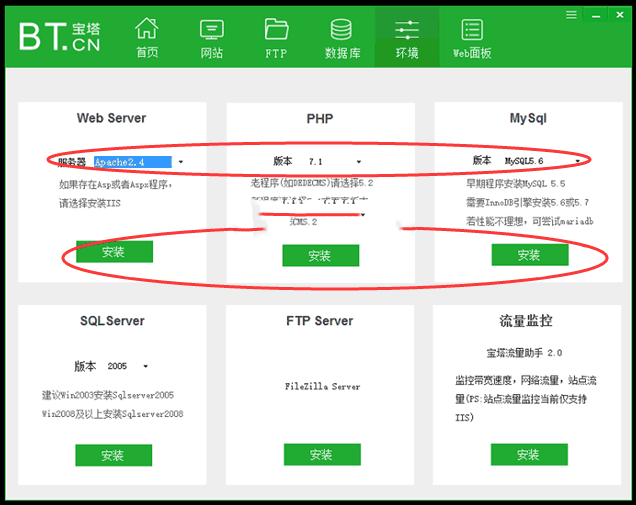Click the PHP card title

point(320,119)
